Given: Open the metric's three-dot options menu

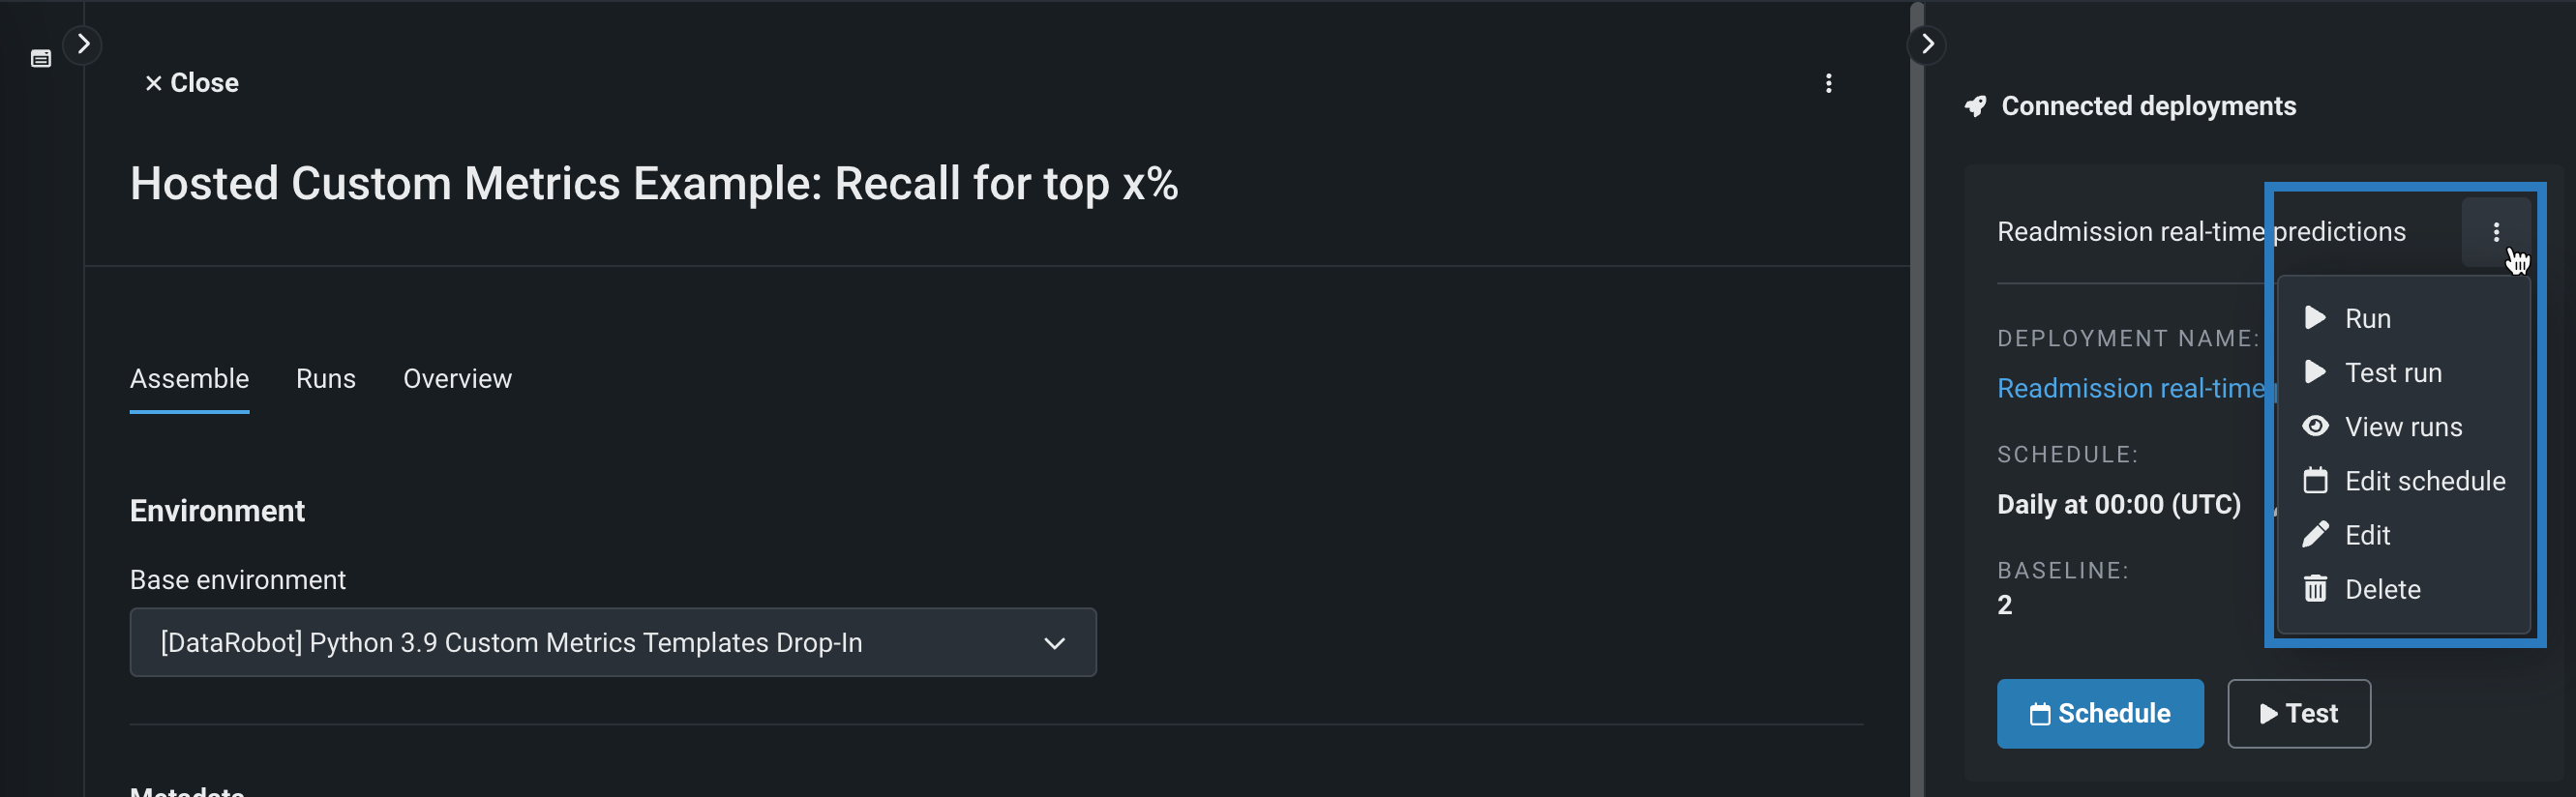Looking at the screenshot, I should [x=1828, y=83].
